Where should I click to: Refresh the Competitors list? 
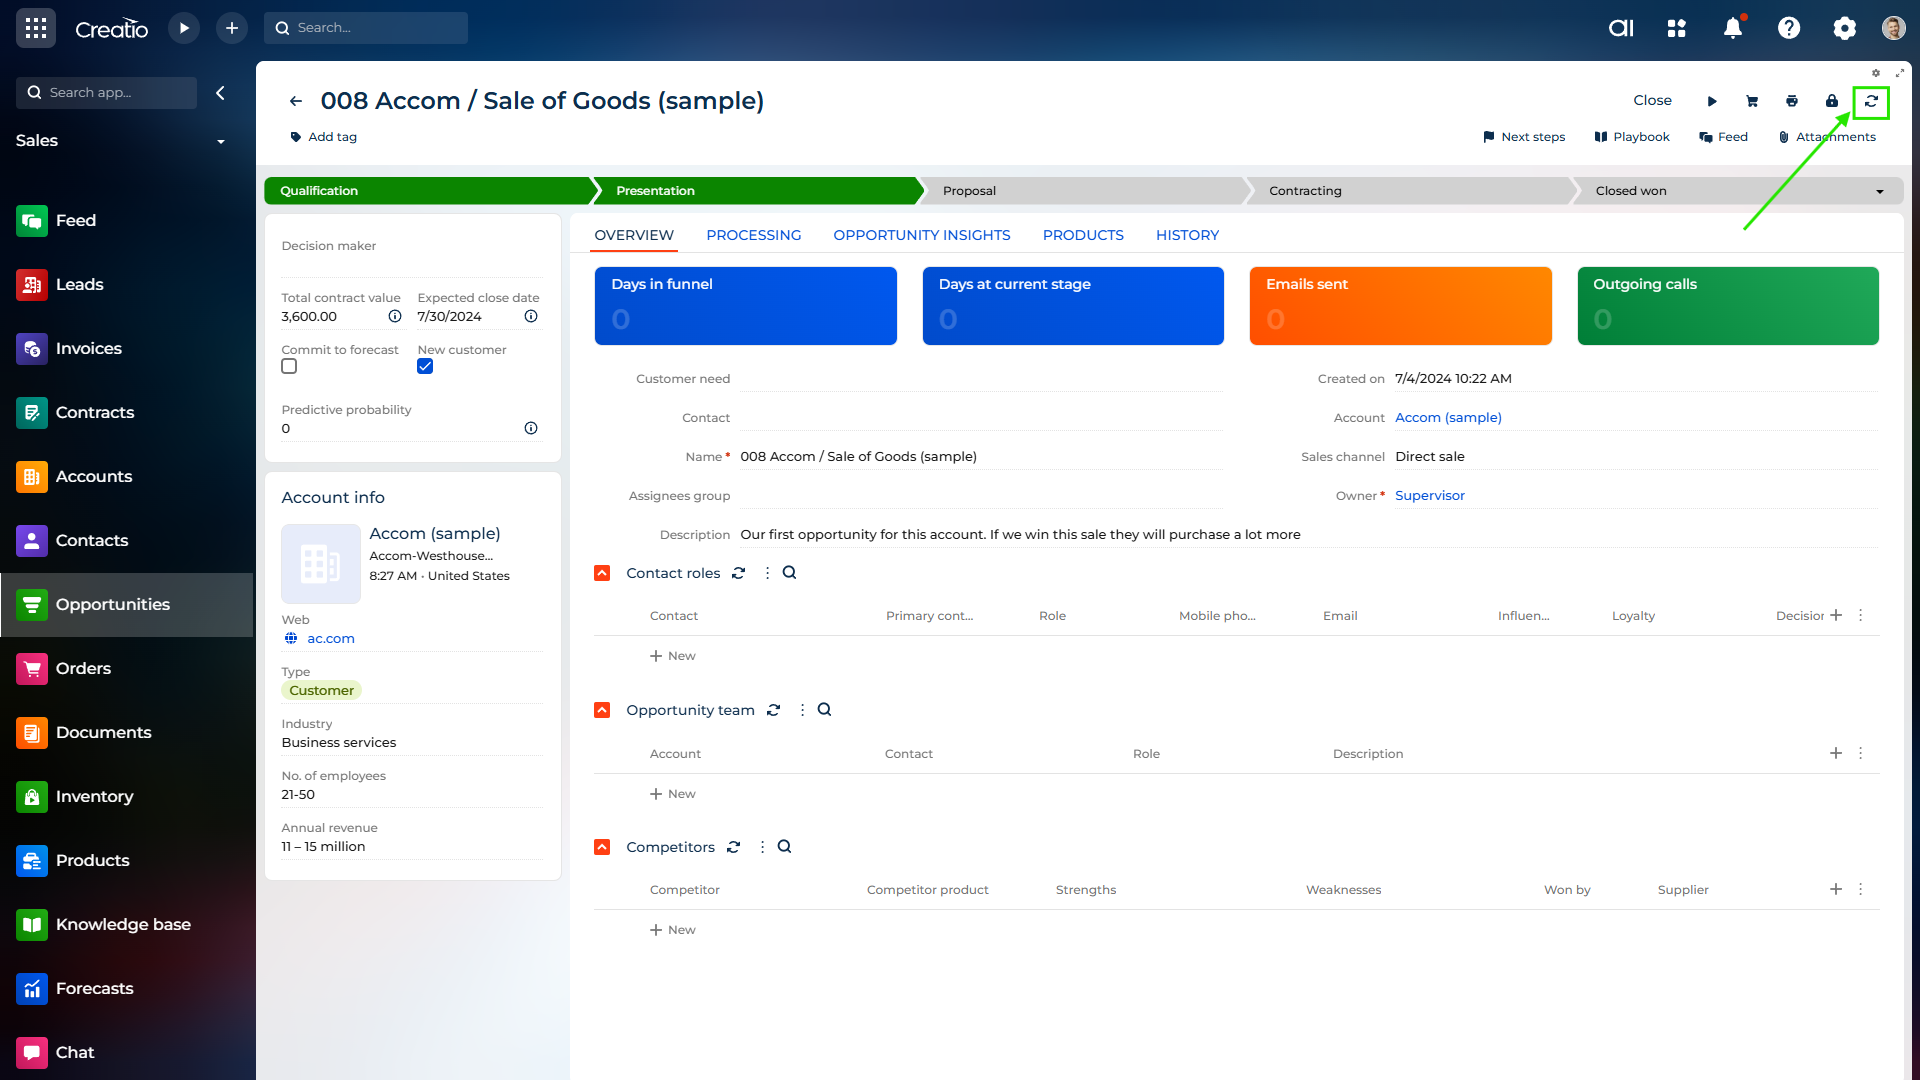734,847
